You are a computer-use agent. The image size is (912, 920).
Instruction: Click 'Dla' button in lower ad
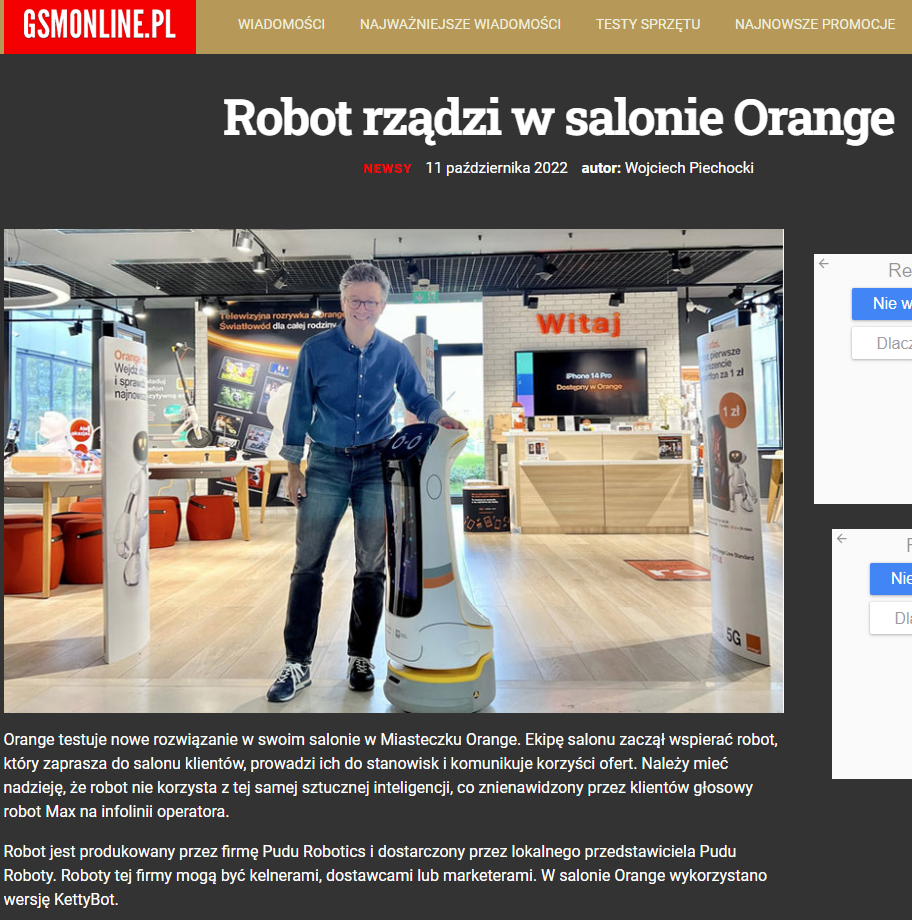pyautogui.click(x=891, y=618)
